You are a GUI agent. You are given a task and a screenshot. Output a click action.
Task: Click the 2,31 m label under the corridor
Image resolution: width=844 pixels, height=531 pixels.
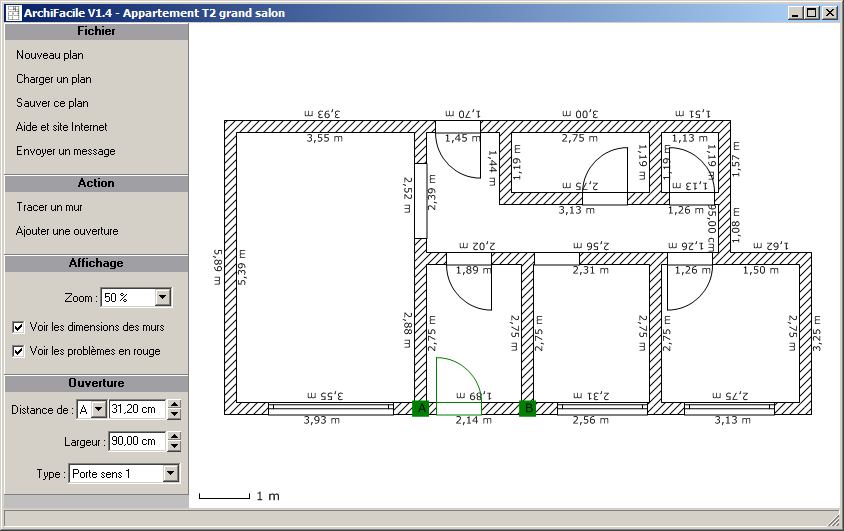point(590,271)
